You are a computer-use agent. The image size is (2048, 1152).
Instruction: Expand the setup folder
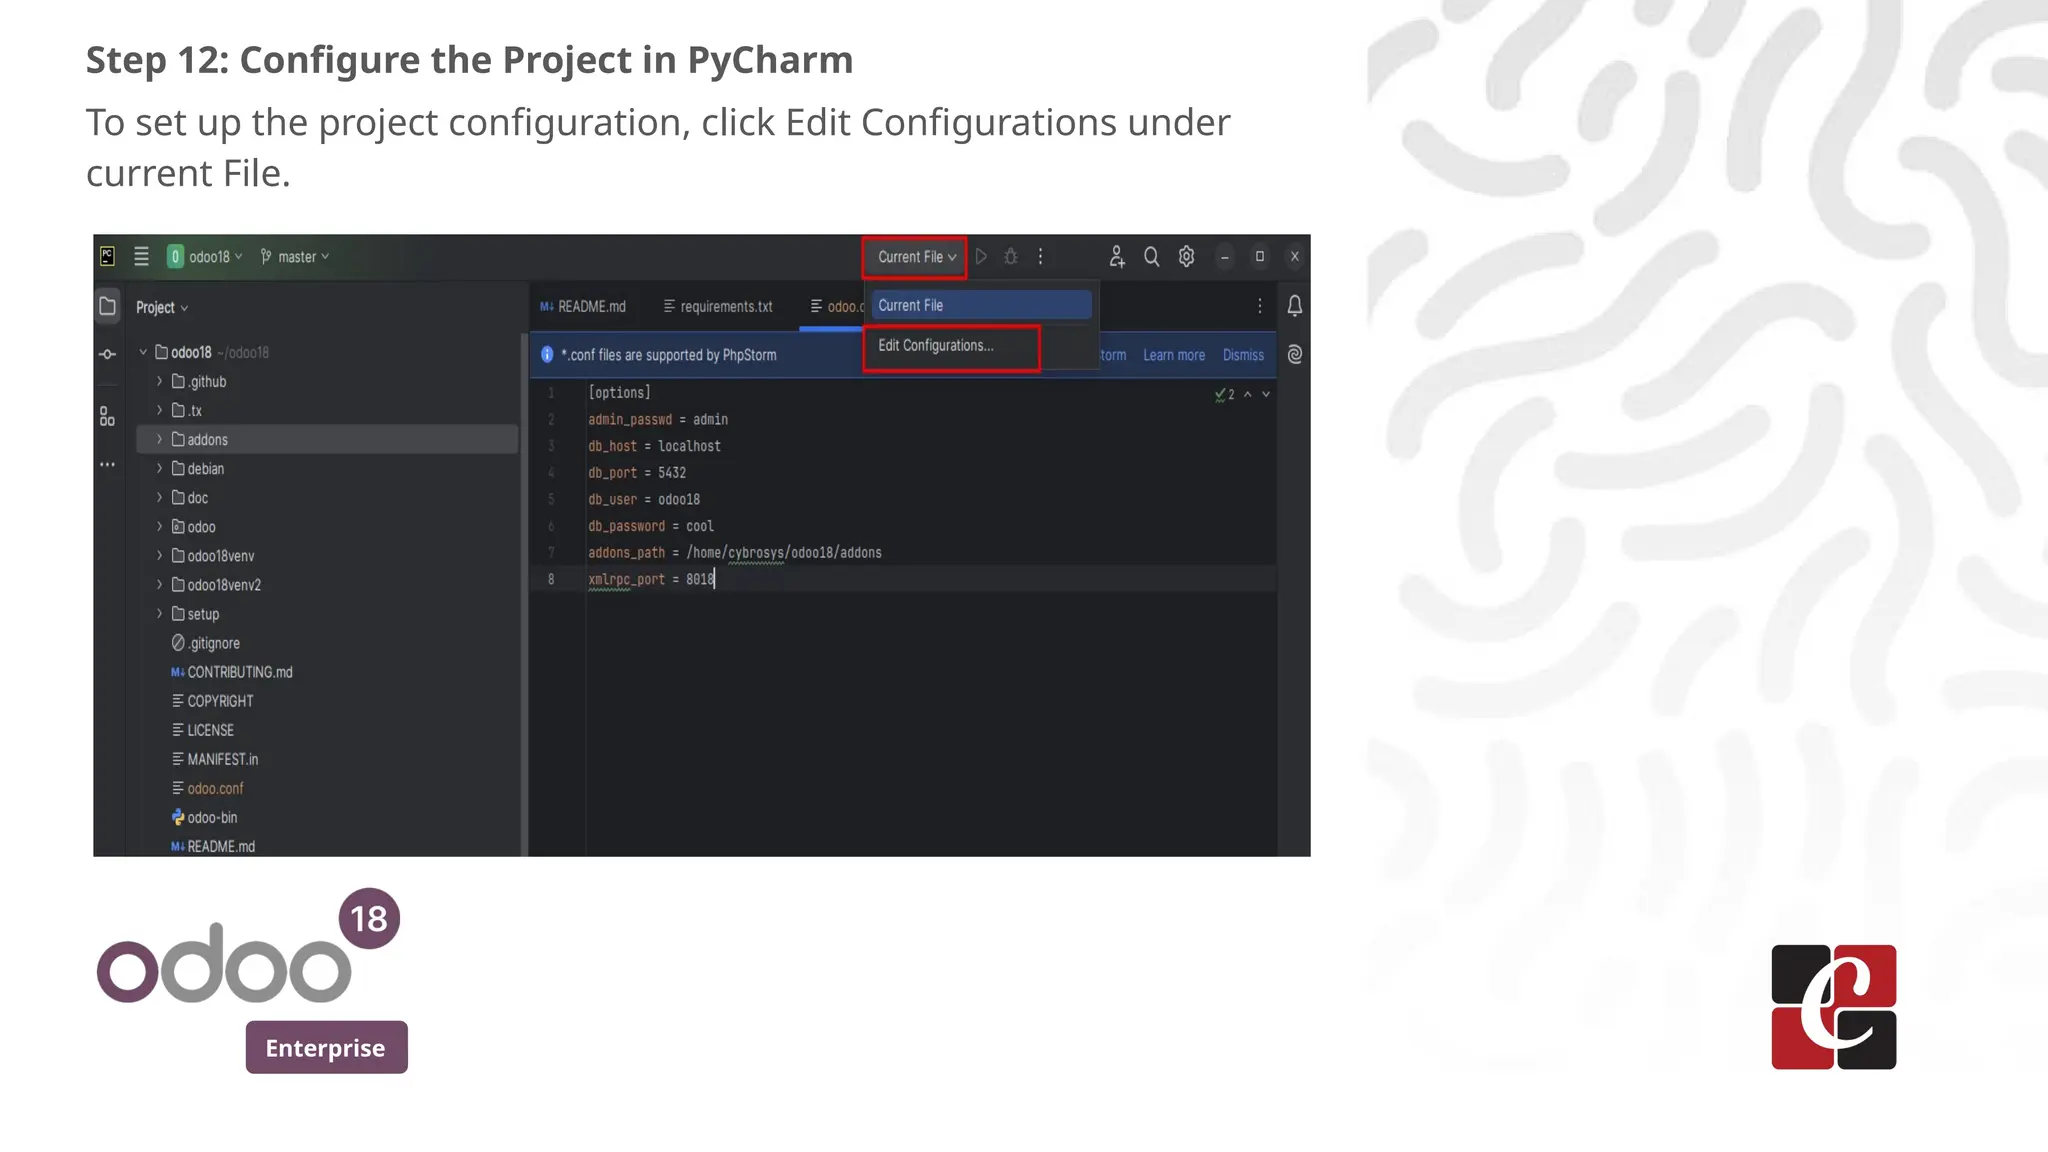tap(159, 613)
